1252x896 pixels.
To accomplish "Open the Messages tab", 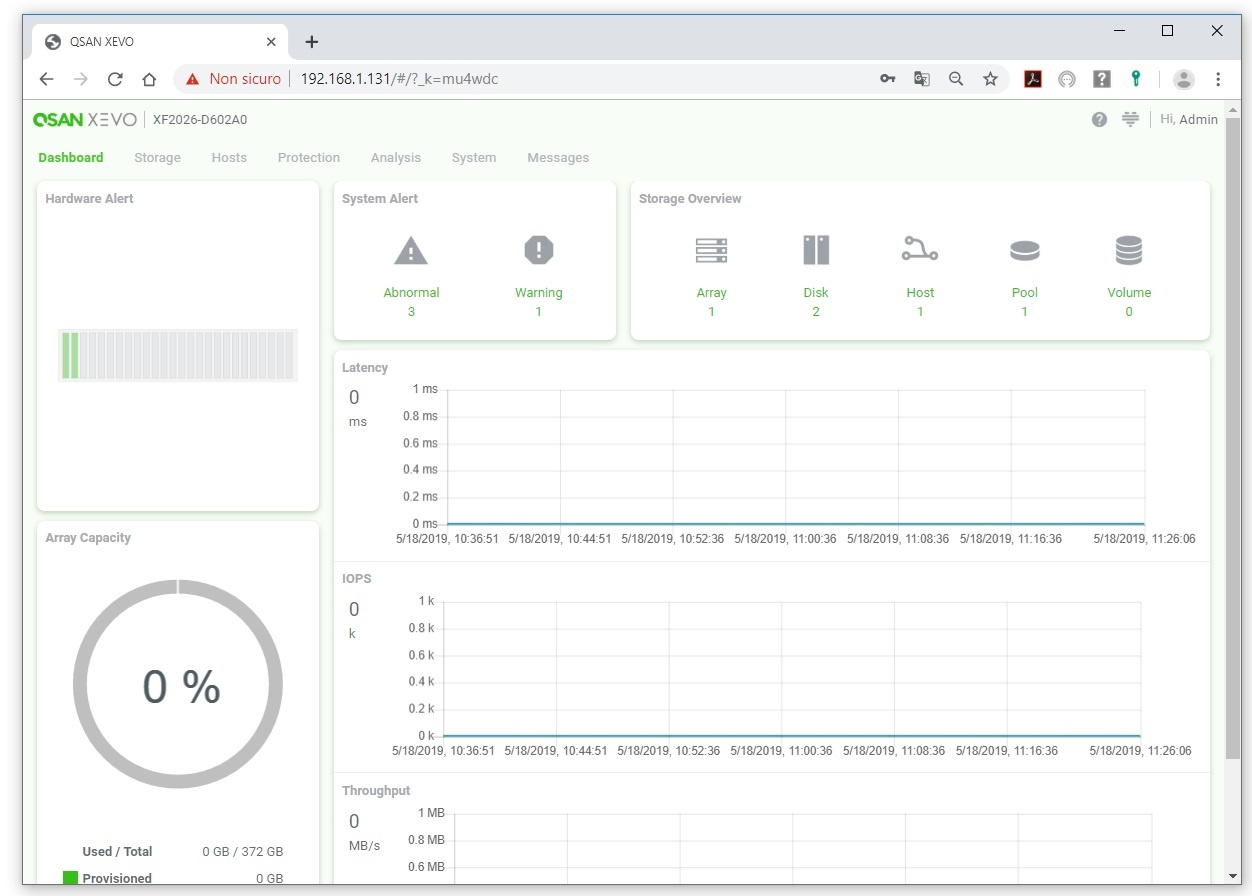I will click(558, 158).
